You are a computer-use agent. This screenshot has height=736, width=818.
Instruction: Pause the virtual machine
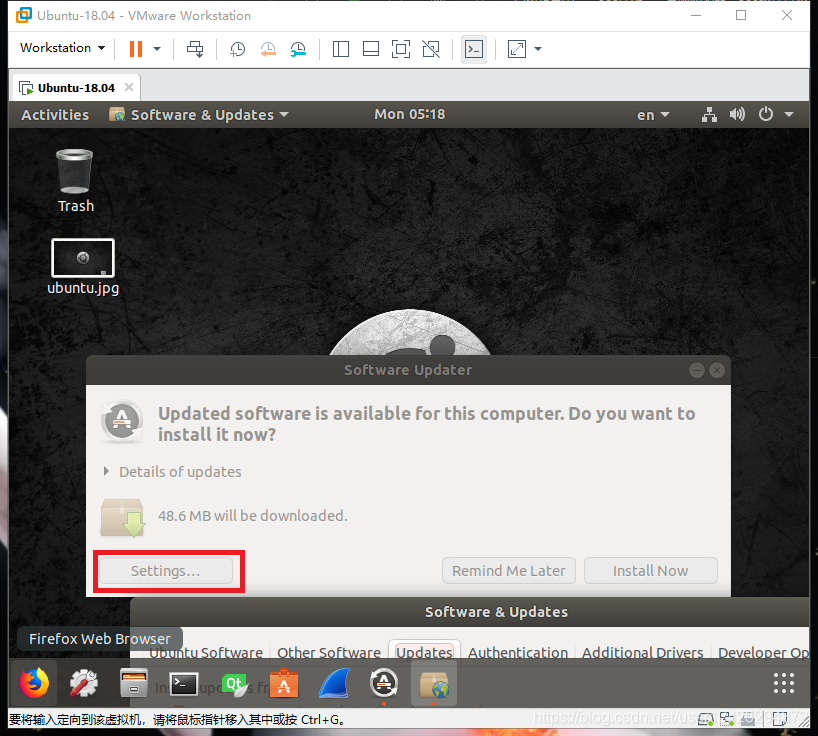[x=136, y=49]
